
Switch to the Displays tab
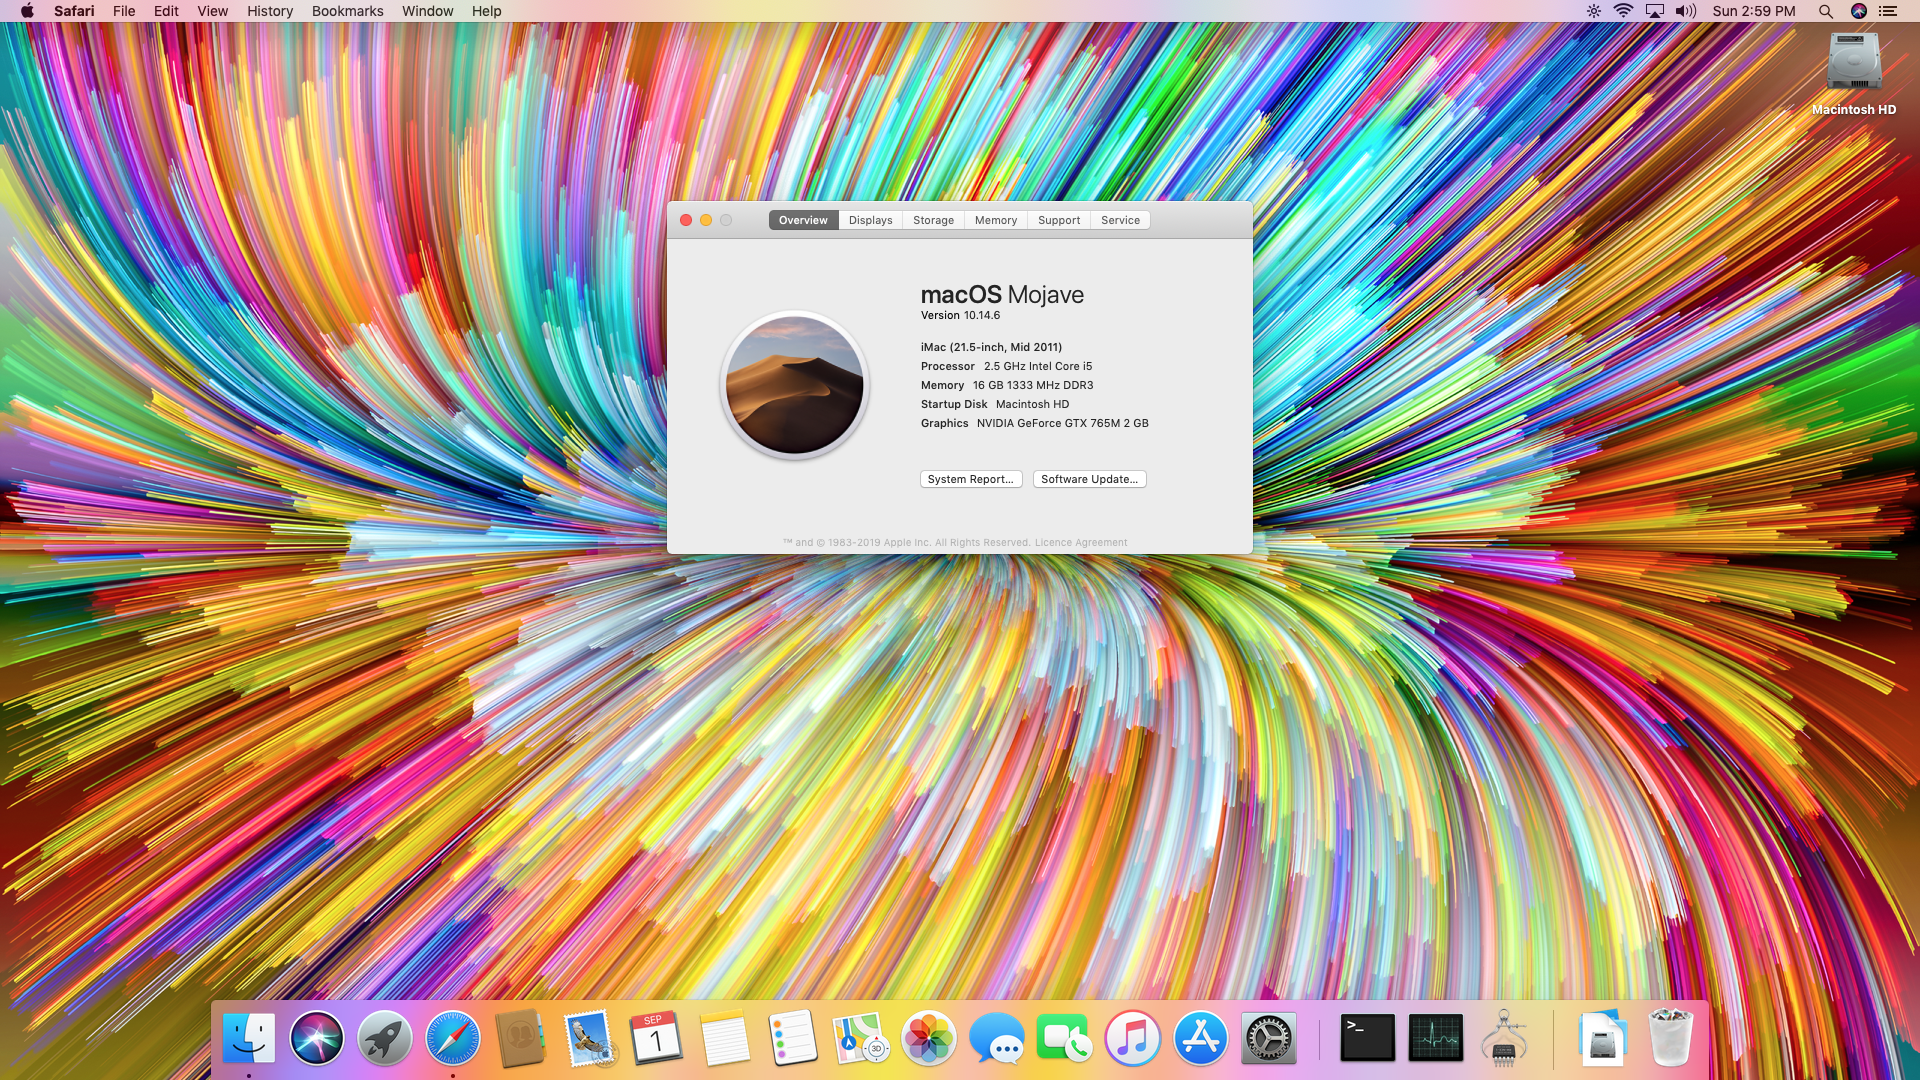[x=870, y=220]
